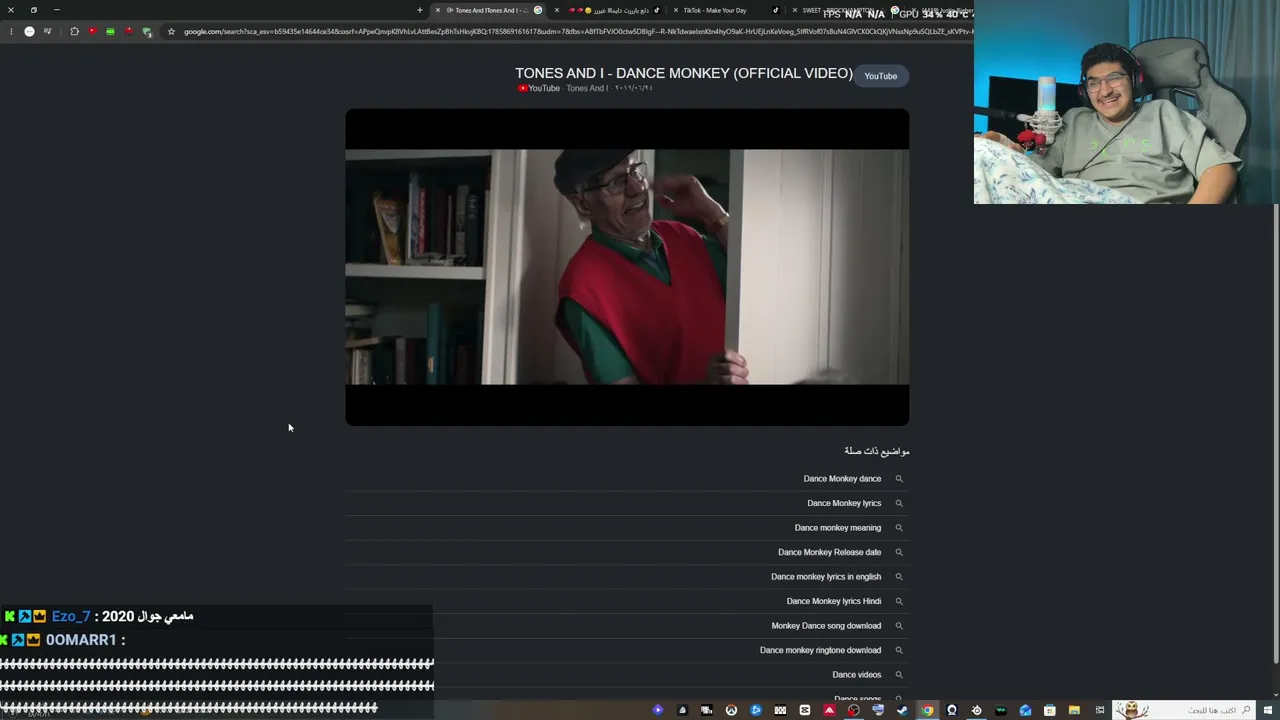Click the green extension icon in toolbar
This screenshot has width=1280, height=720.
click(x=110, y=32)
